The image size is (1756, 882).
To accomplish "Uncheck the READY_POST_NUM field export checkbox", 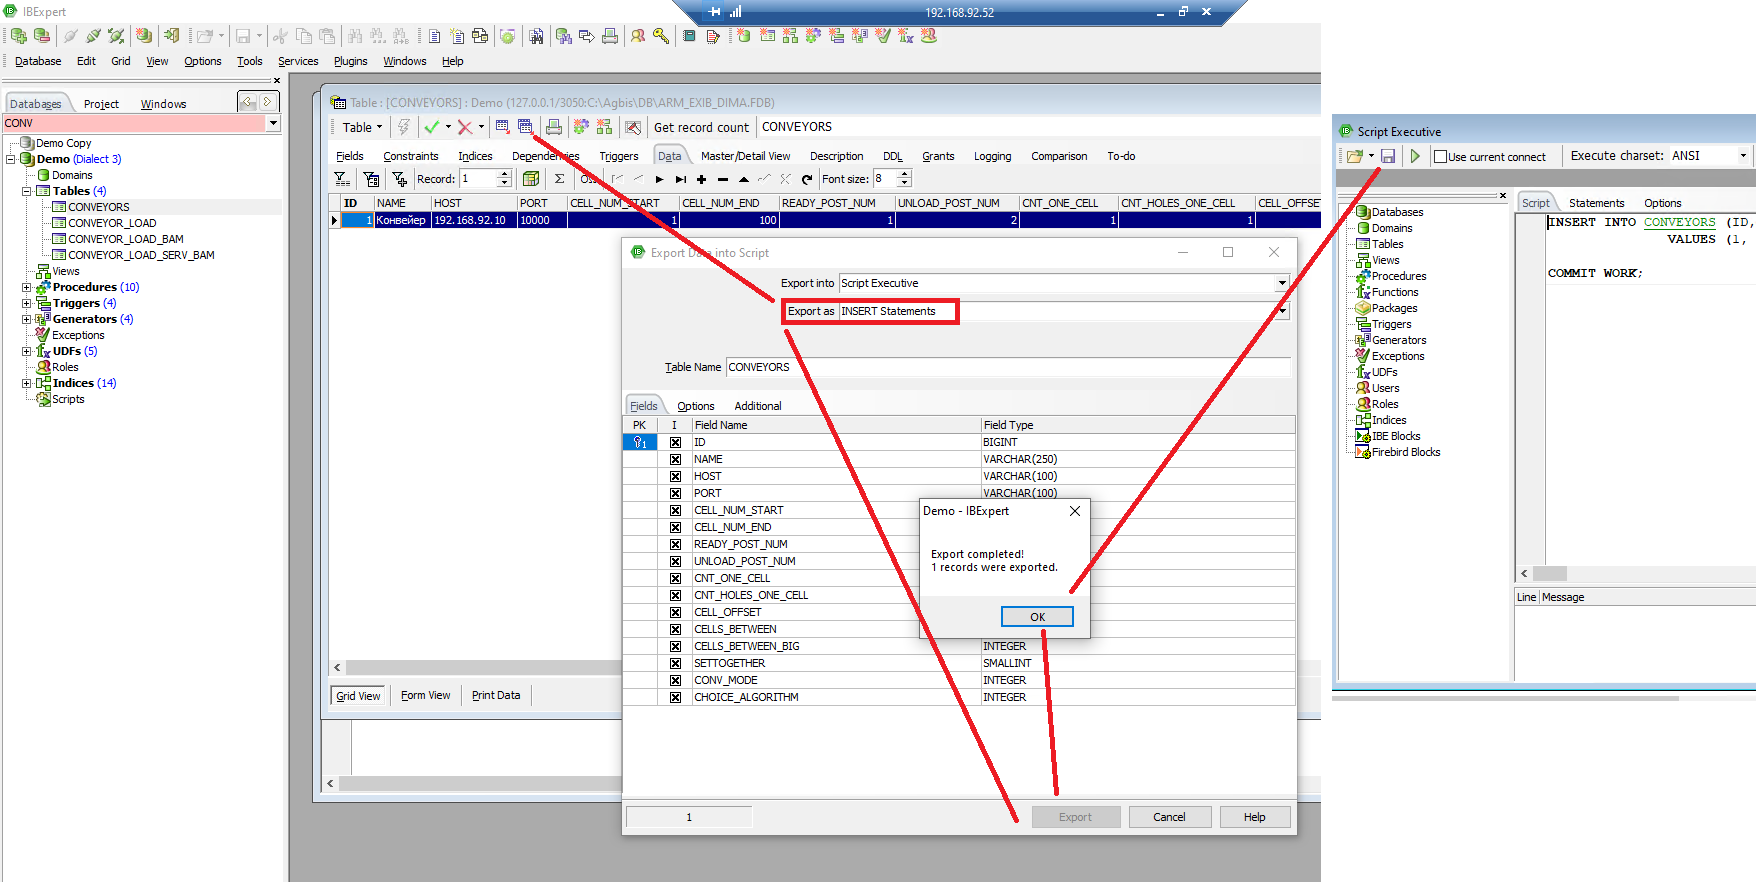I will [x=675, y=544].
